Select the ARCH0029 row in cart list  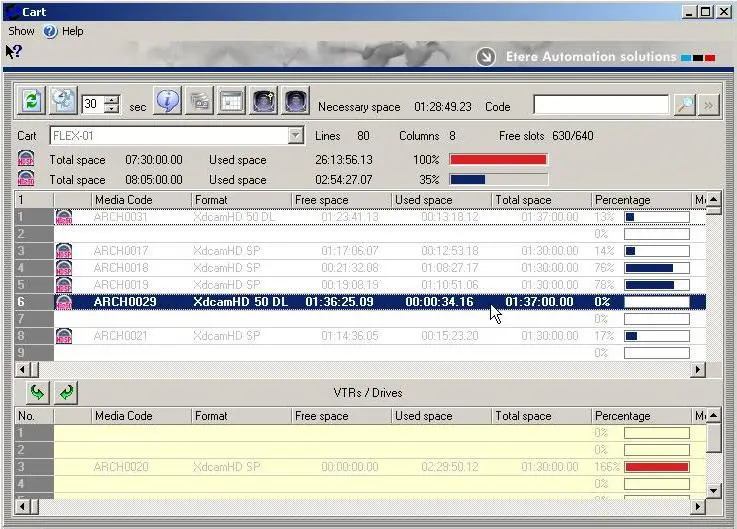click(300, 302)
